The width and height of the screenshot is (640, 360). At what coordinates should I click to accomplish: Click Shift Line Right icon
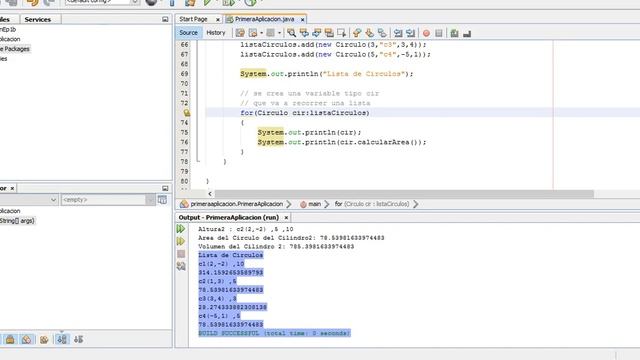pyautogui.click(x=411, y=33)
